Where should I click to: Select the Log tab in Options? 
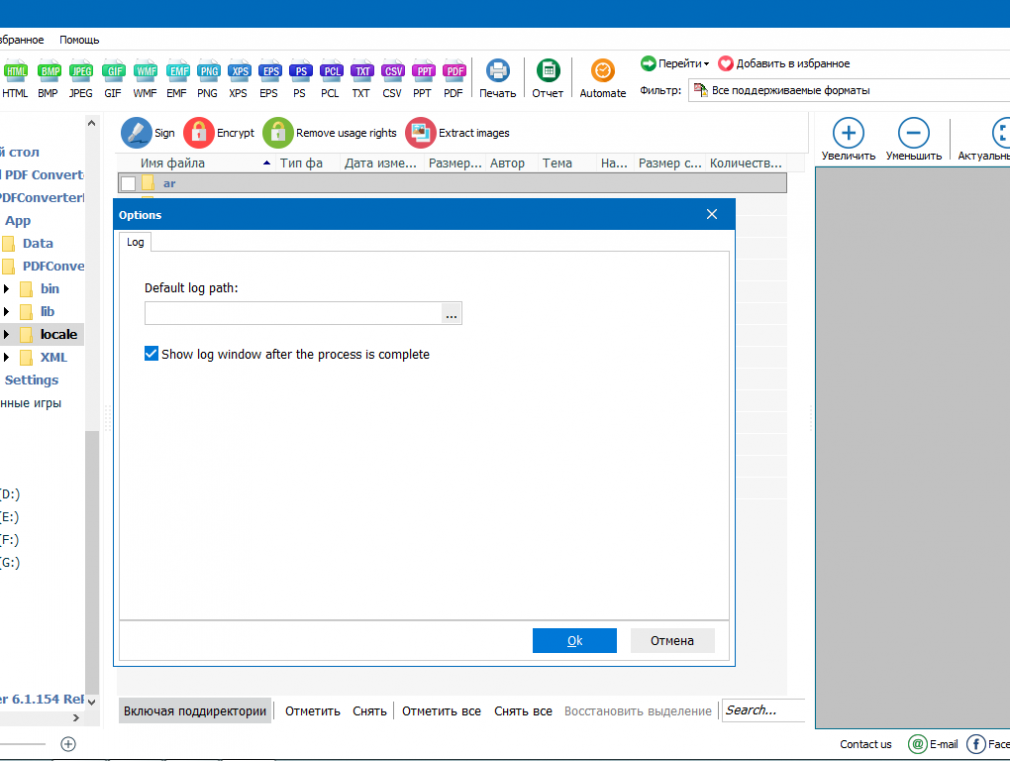tap(135, 242)
